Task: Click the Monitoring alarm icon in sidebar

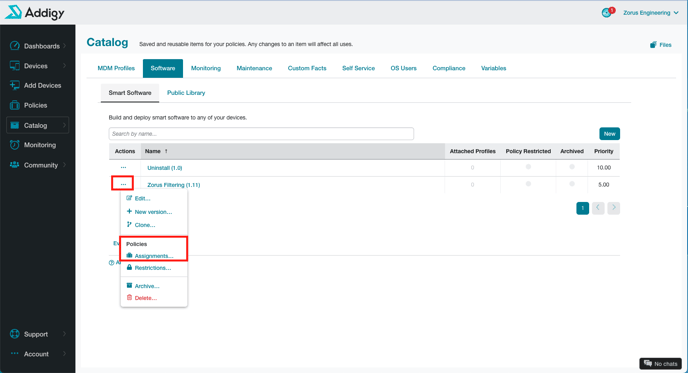Action: point(14,145)
